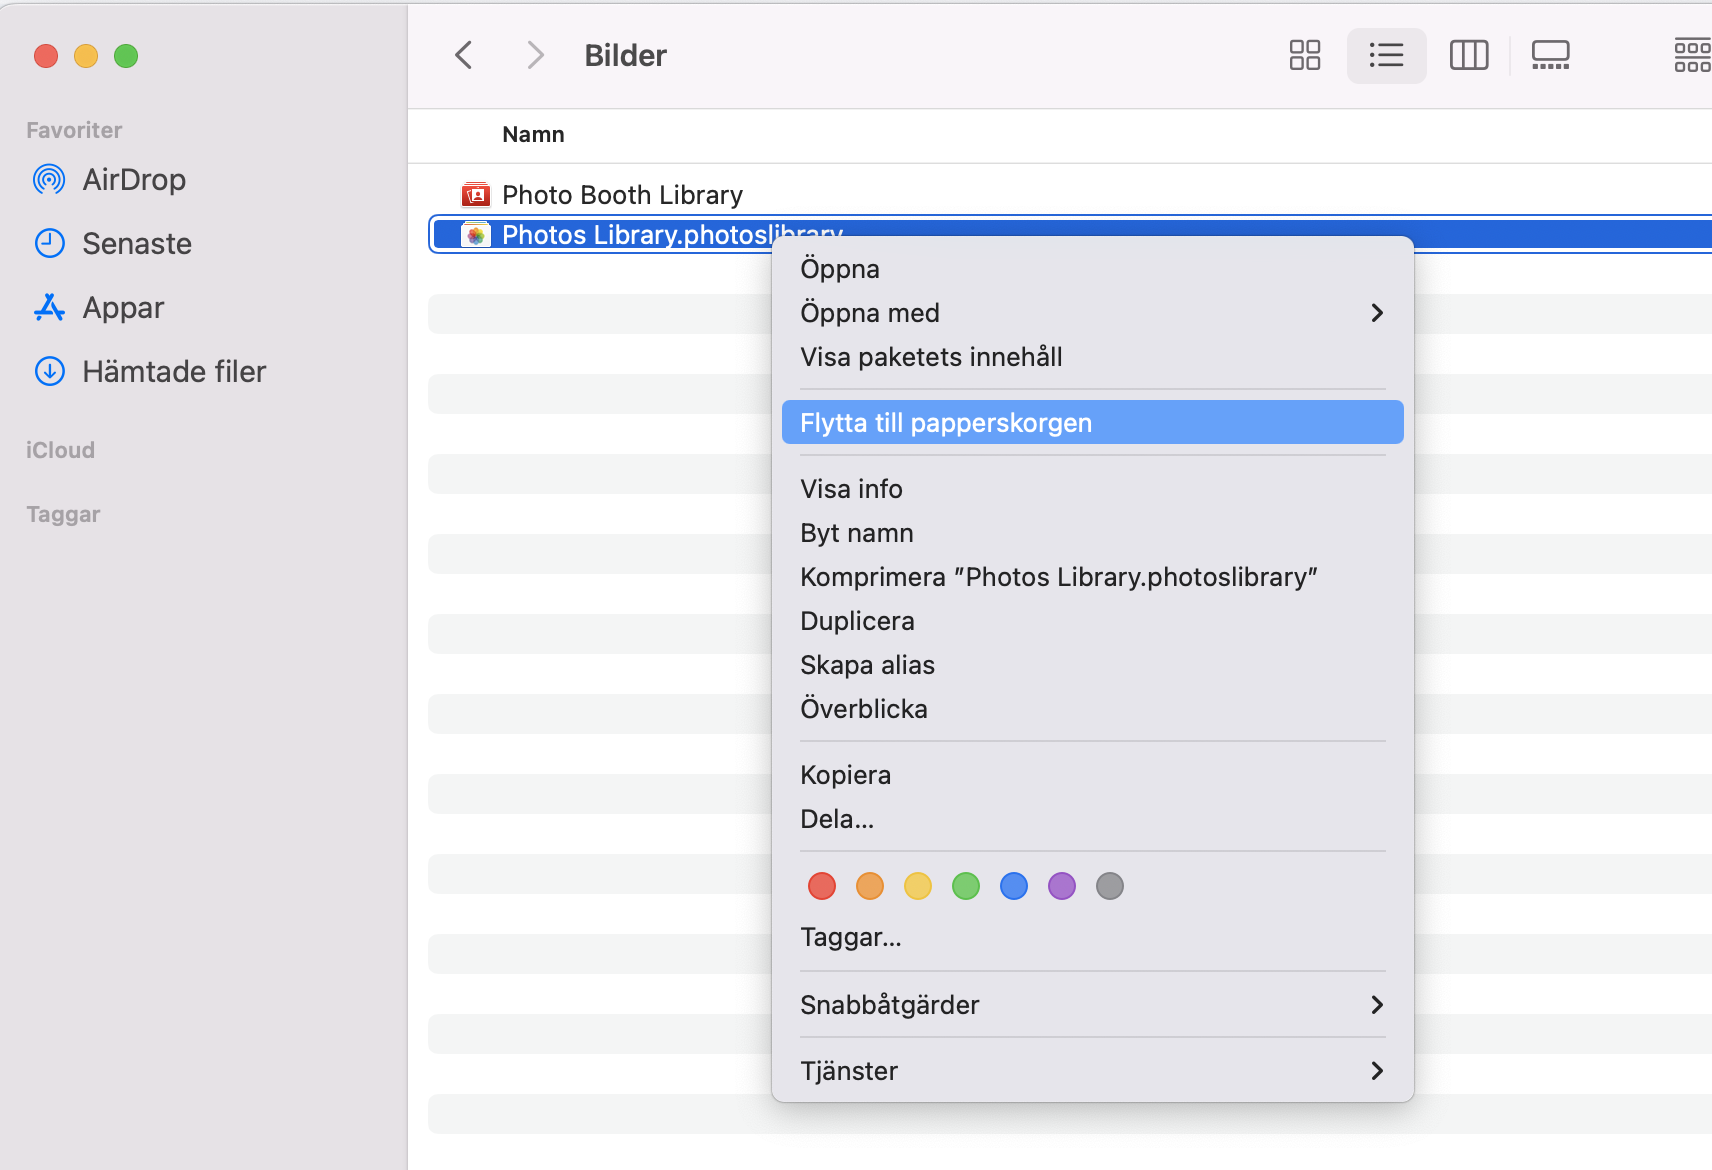Click the Hämtade filer download icon

tap(49, 372)
